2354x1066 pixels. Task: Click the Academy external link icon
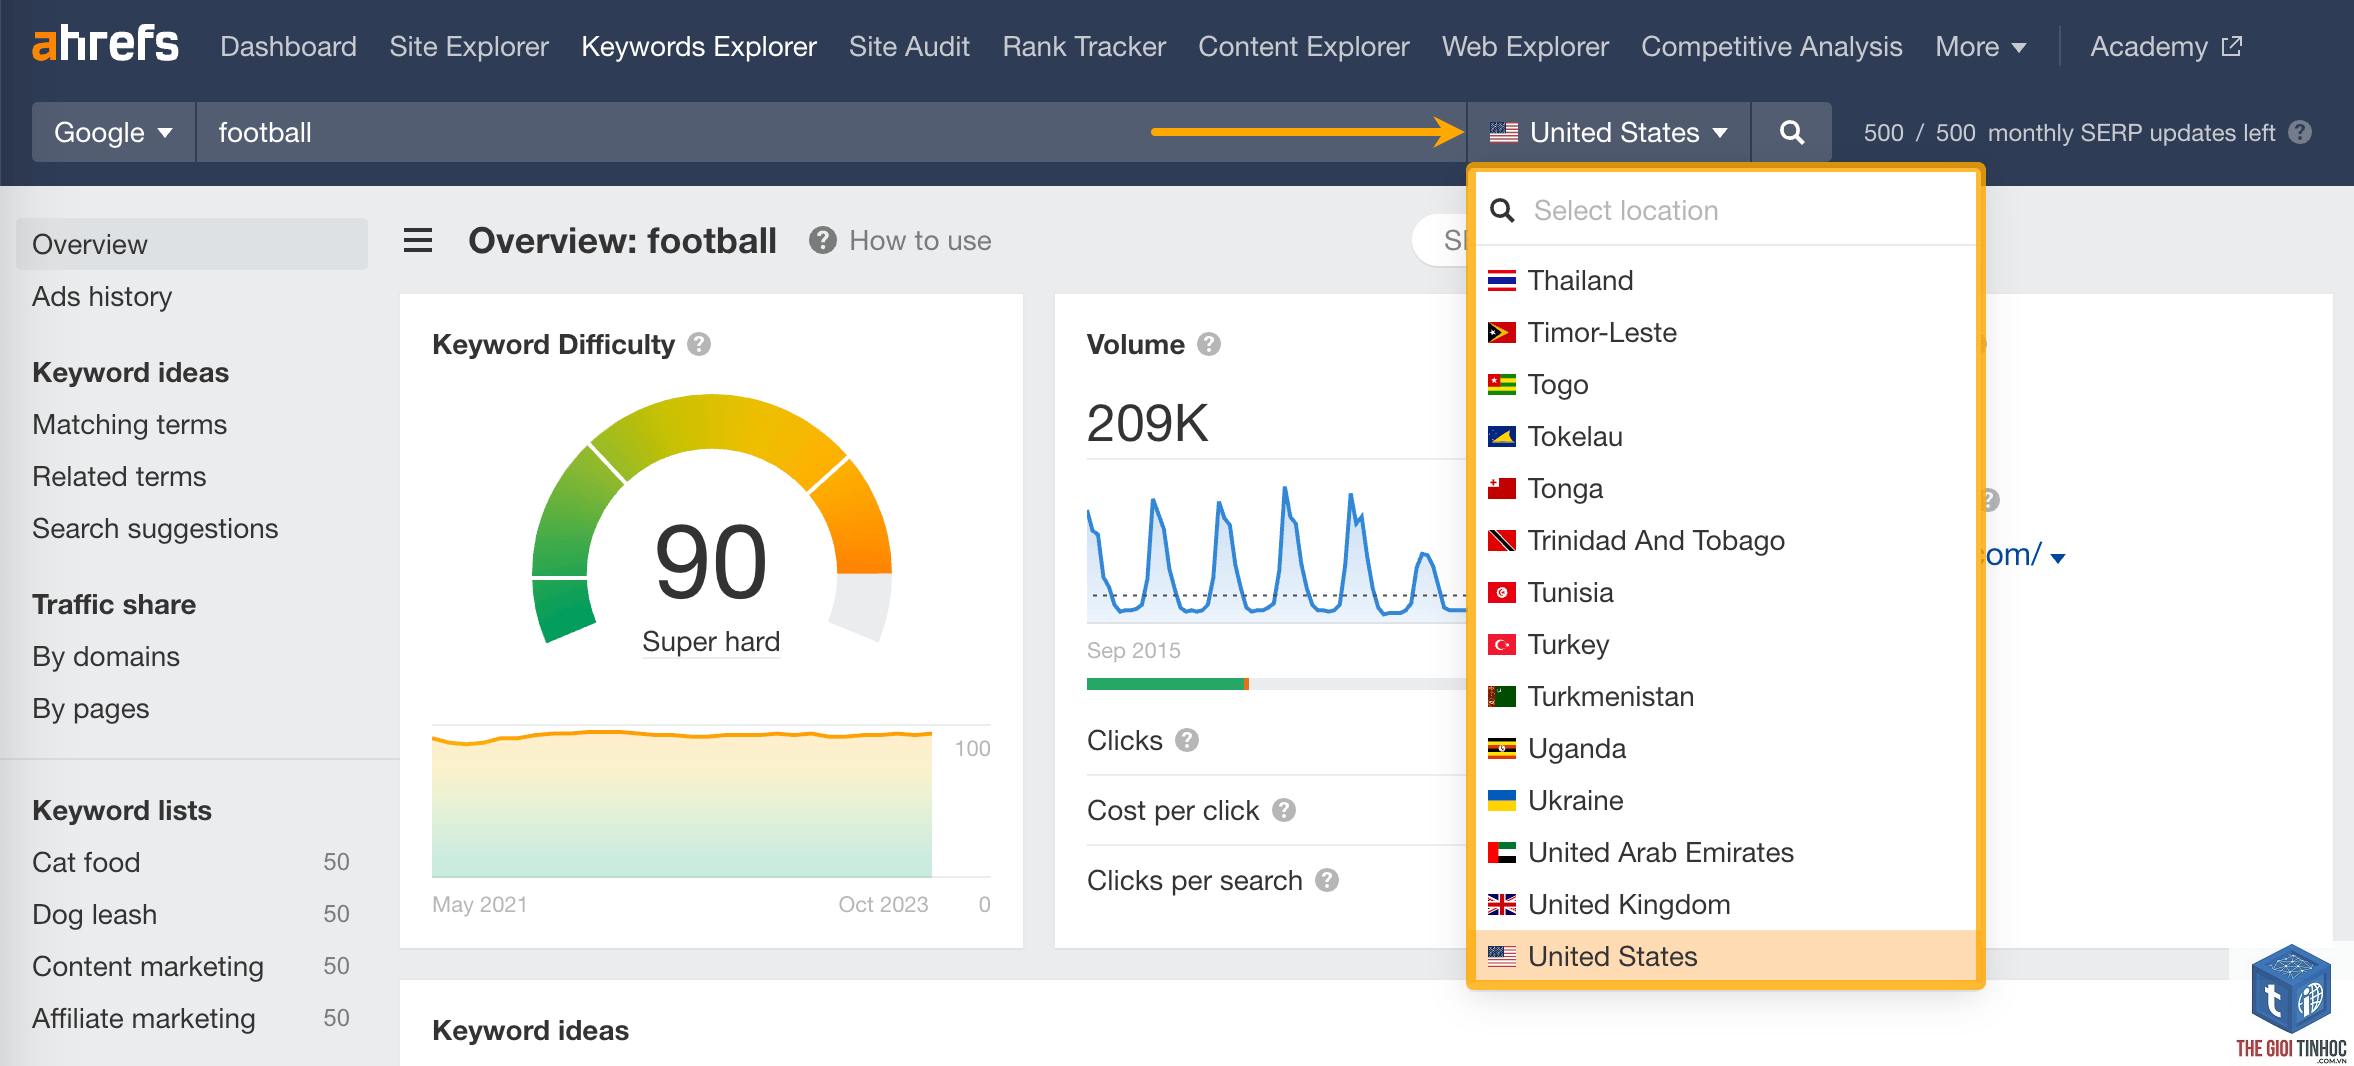coord(2232,46)
